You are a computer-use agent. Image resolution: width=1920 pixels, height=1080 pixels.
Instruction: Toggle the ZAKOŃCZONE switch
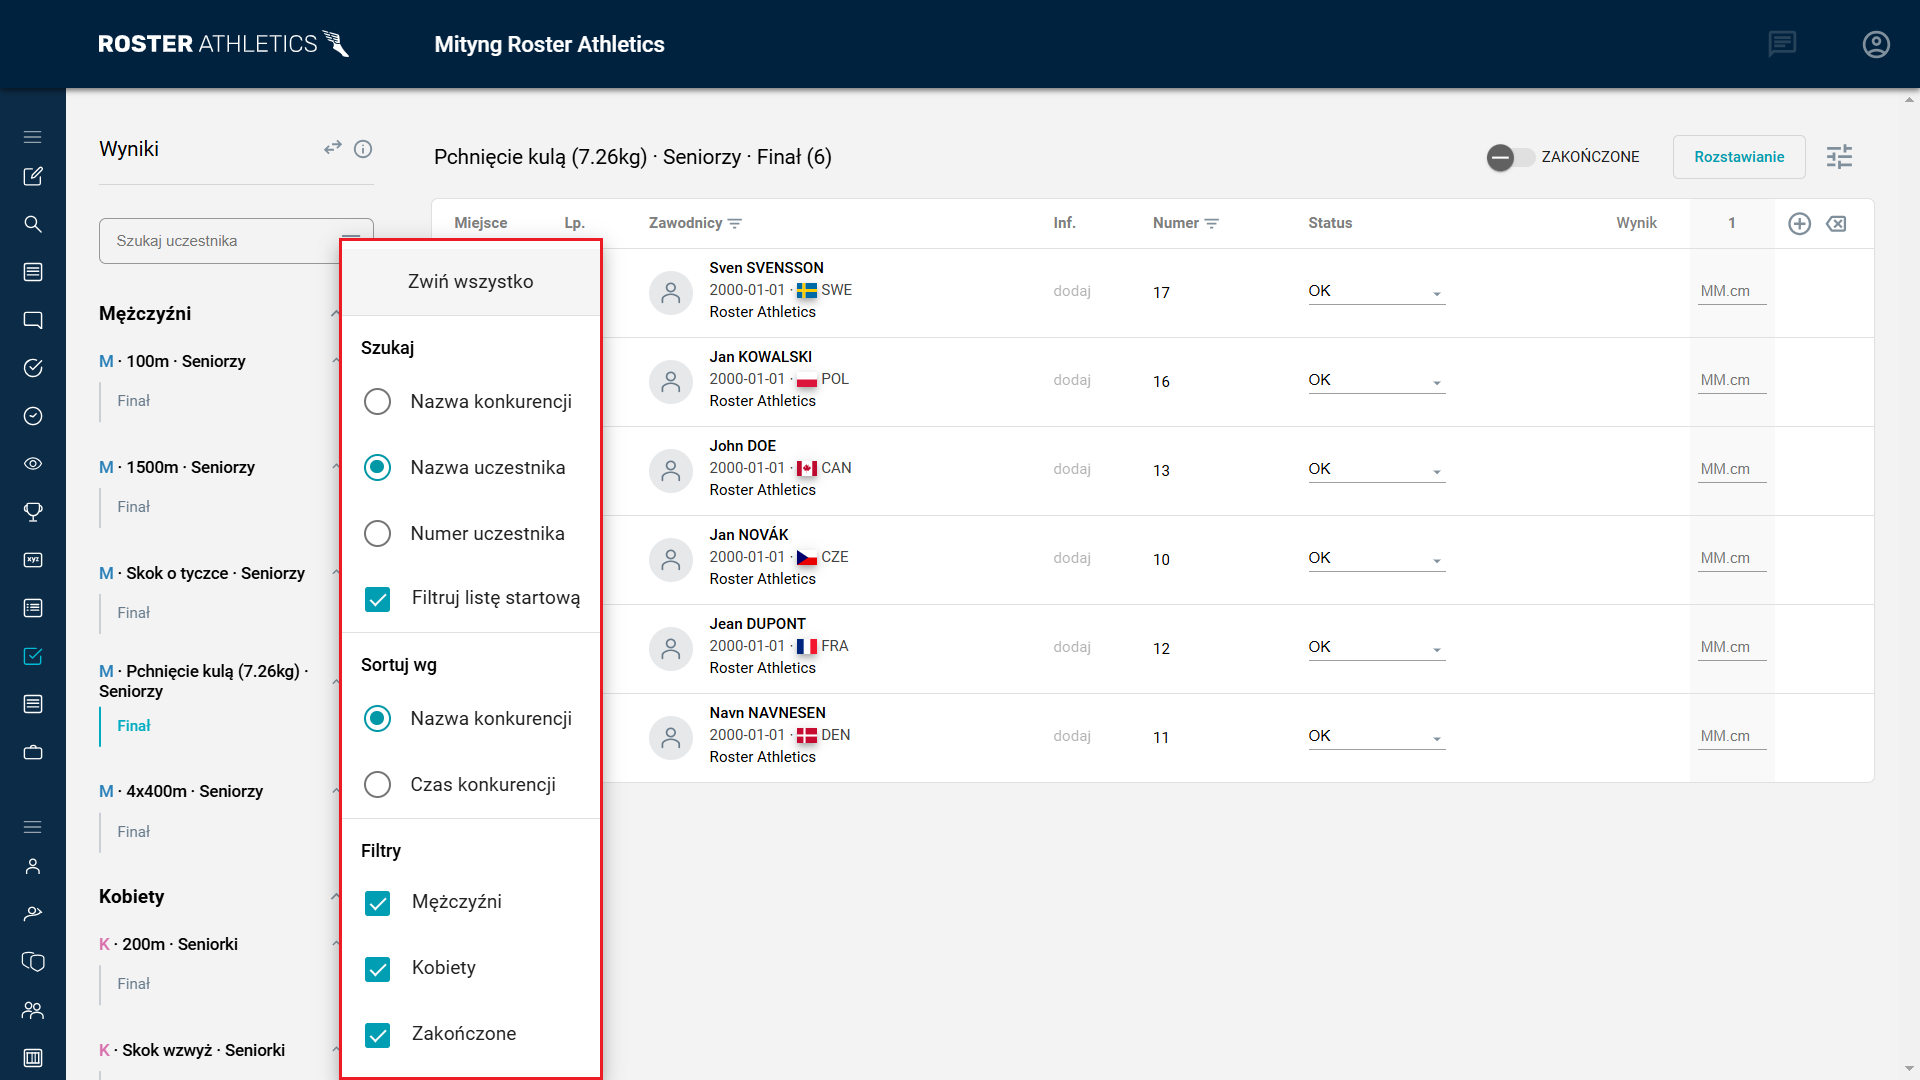point(1509,157)
